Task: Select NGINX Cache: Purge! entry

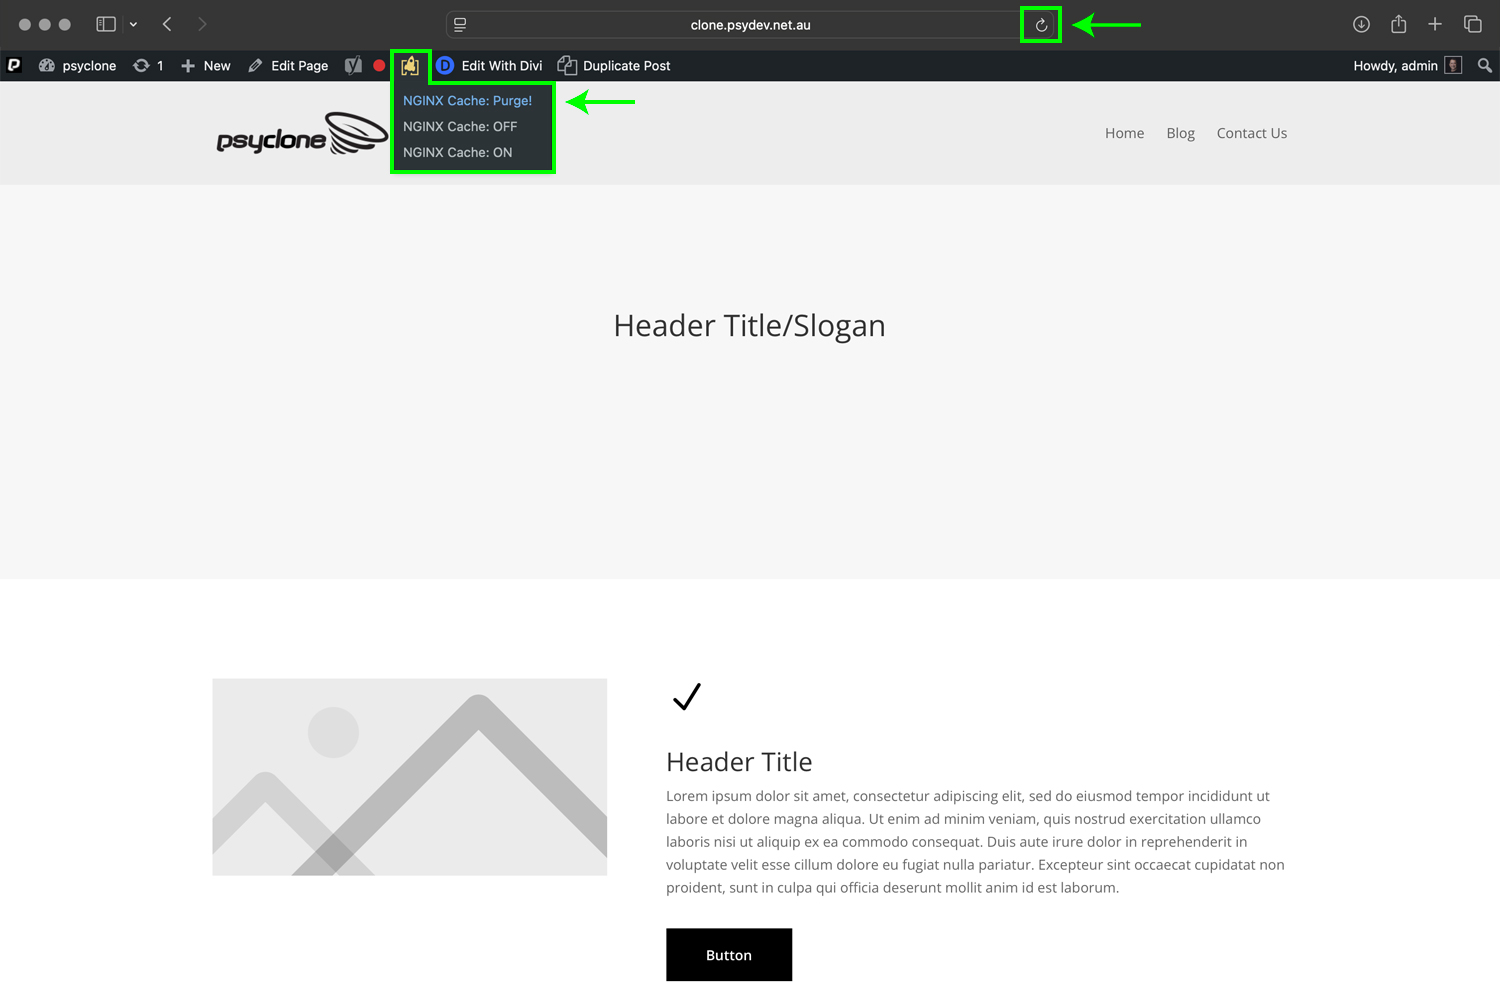Action: [x=467, y=100]
